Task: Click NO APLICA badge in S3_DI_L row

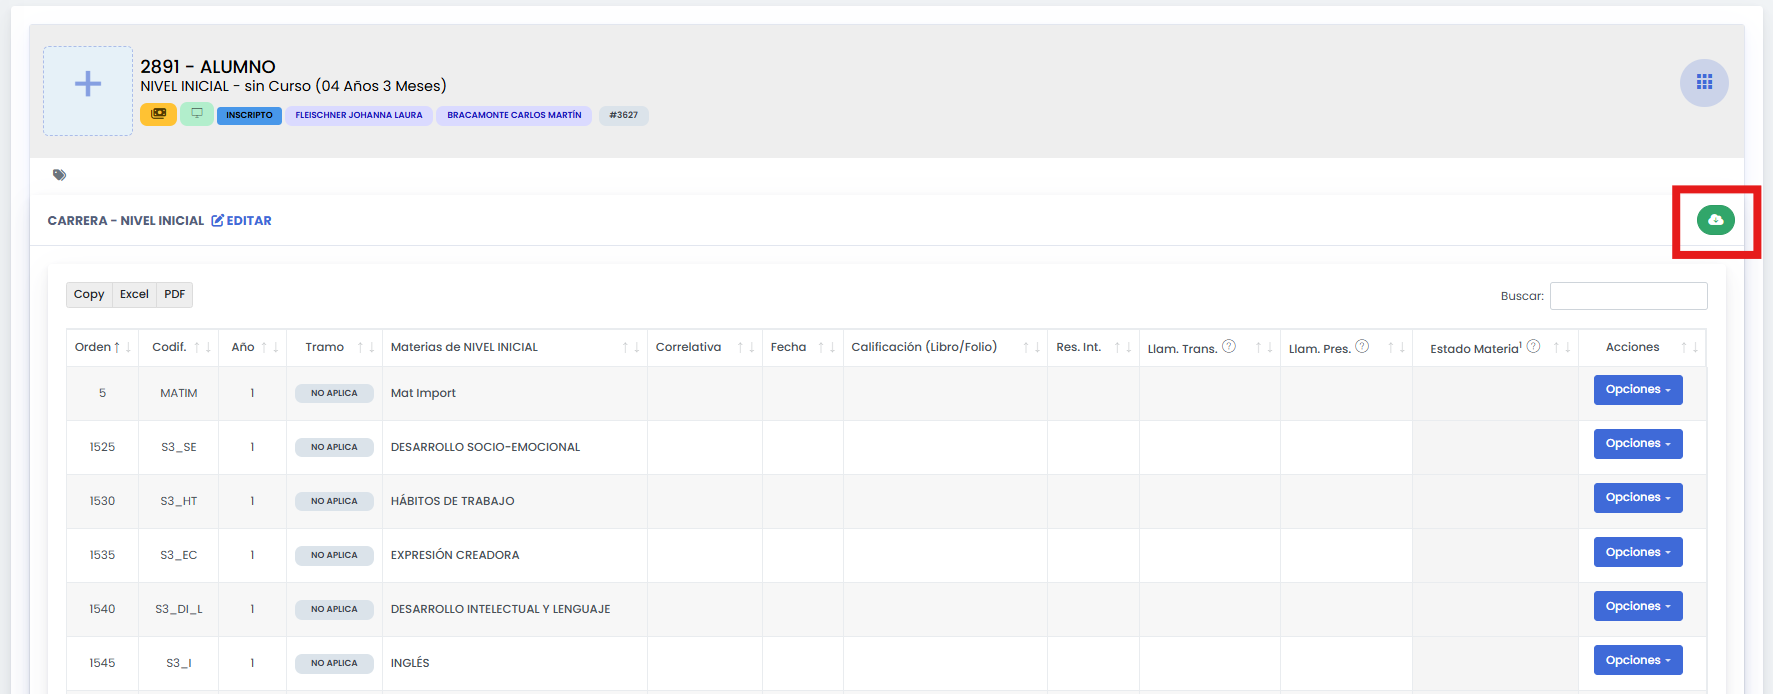Action: (334, 609)
